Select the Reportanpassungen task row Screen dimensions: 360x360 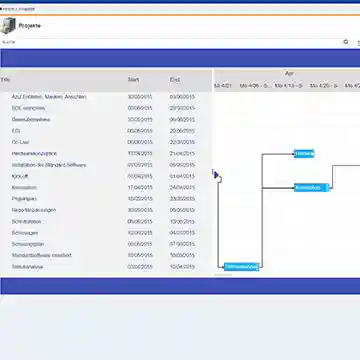[x=106, y=210]
